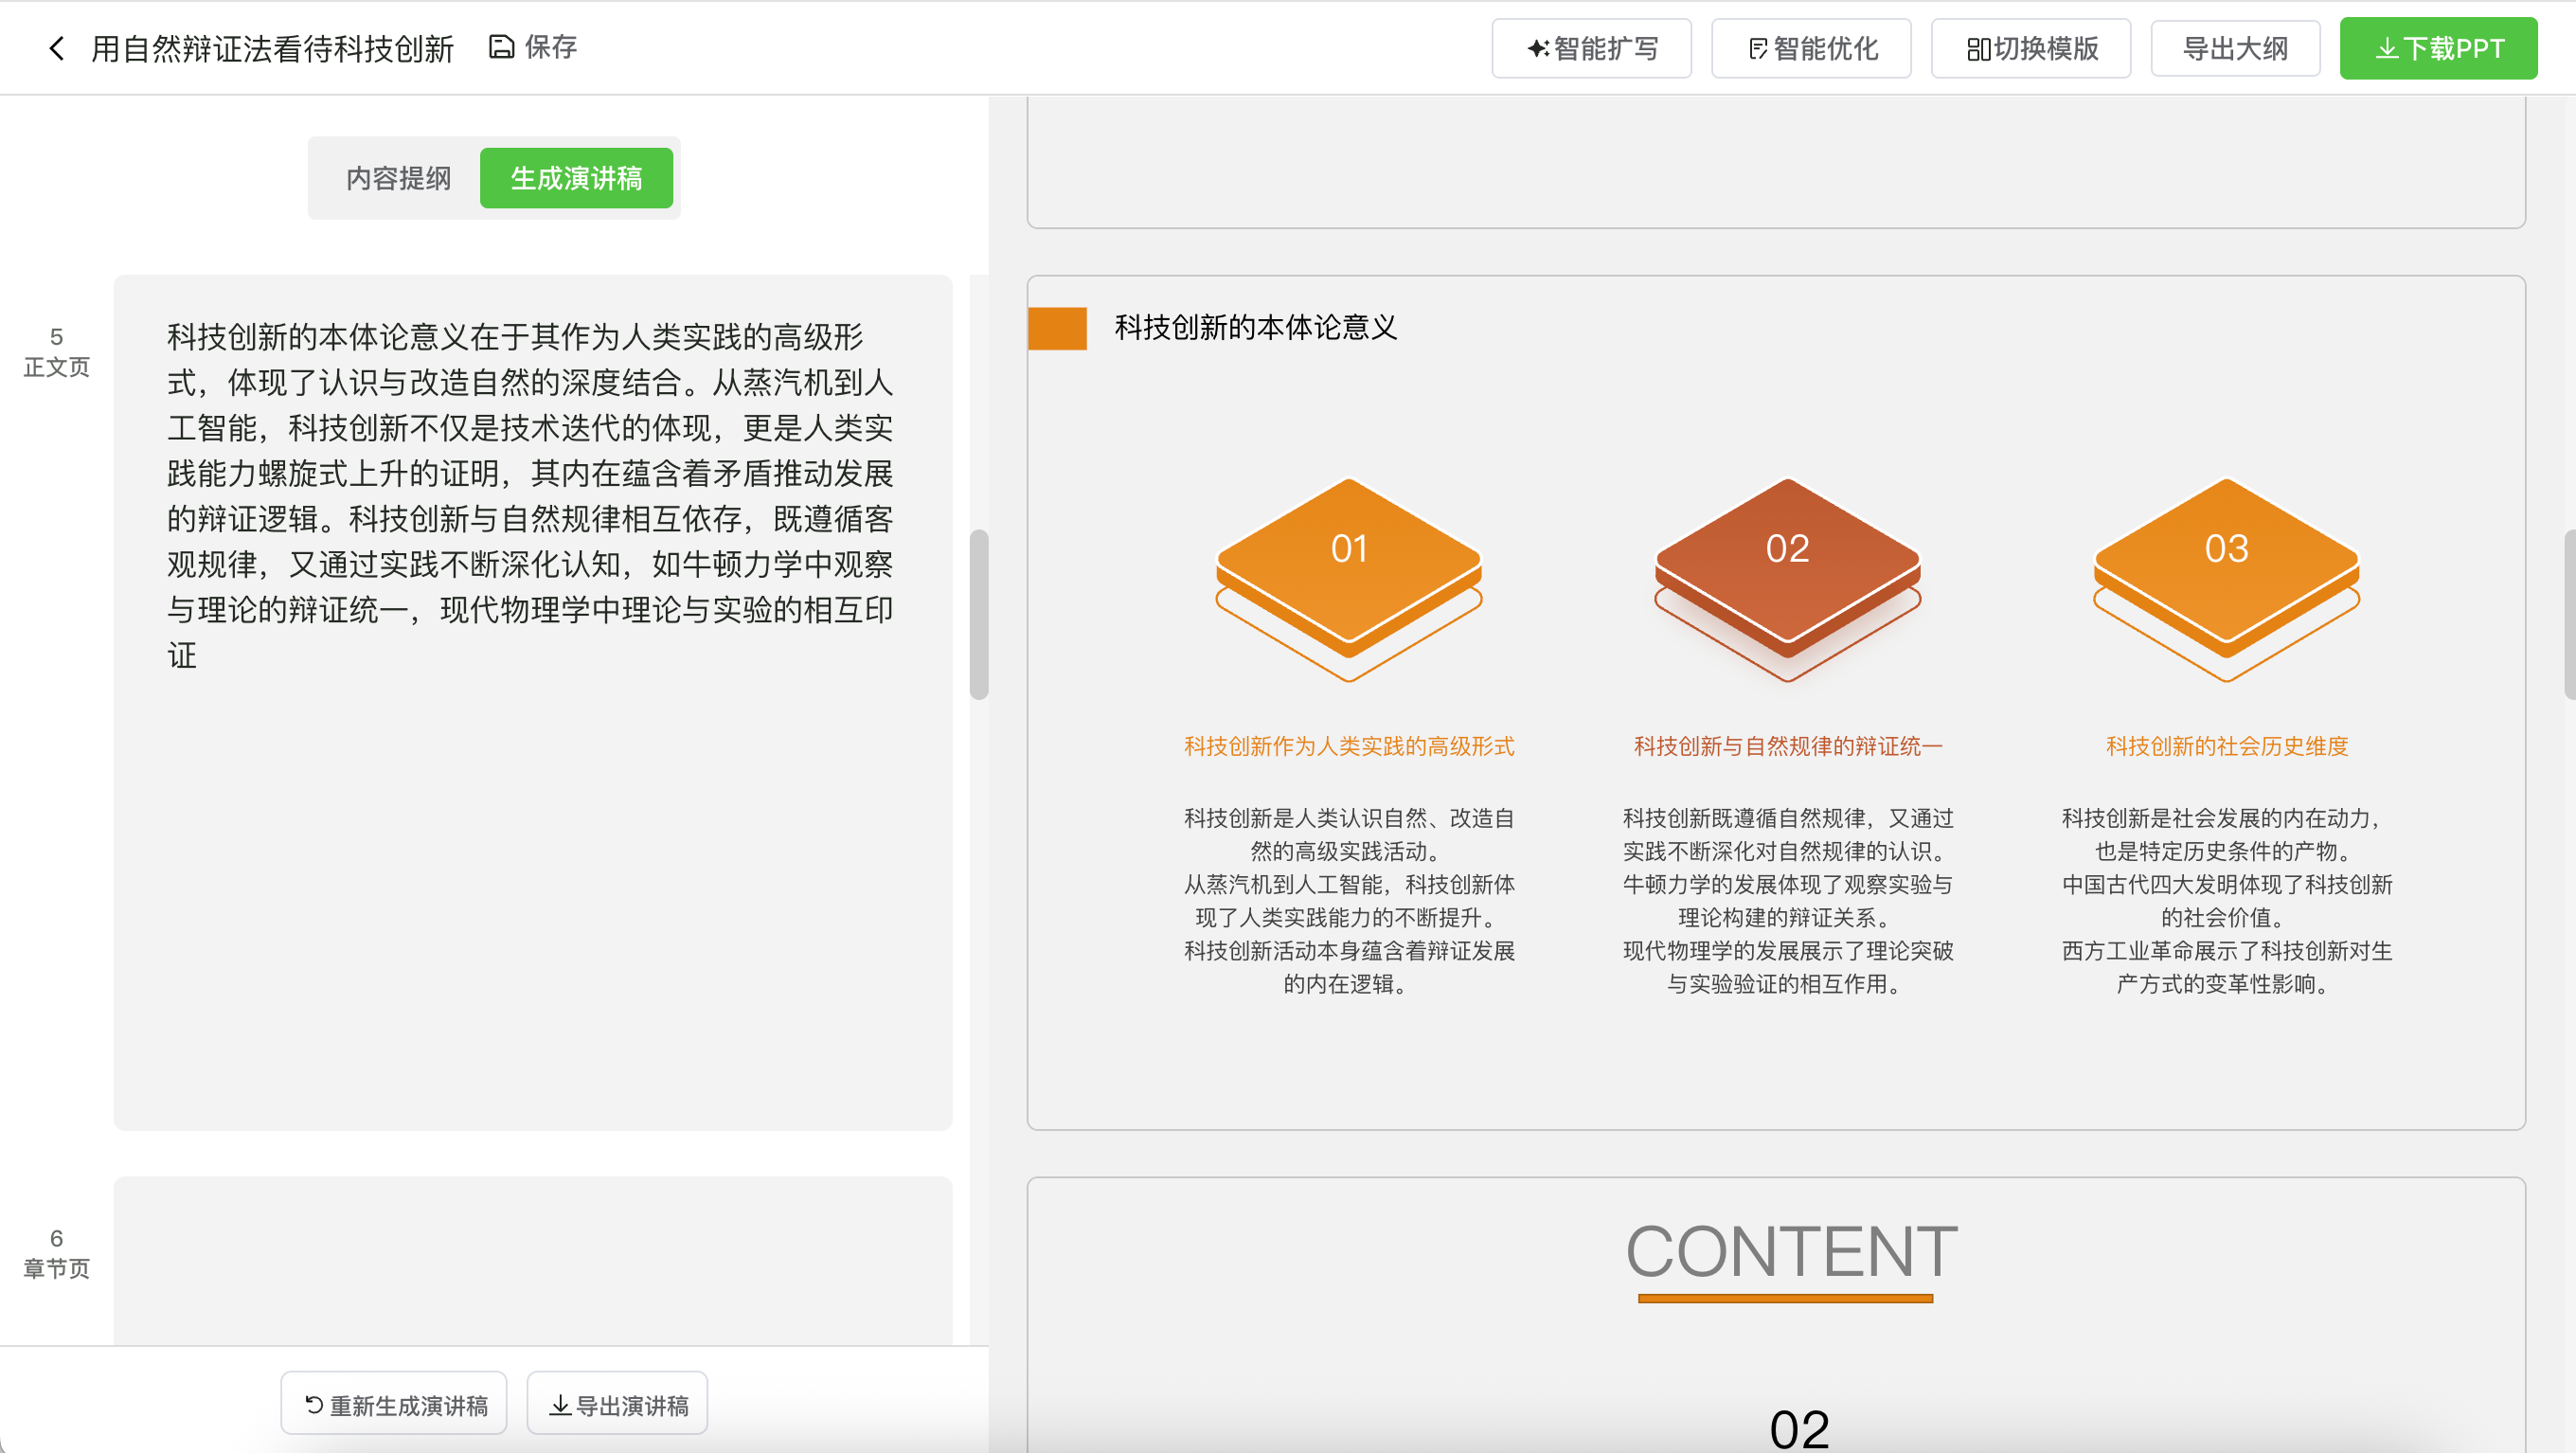This screenshot has width=2576, height=1453.
Task: Switch to the 内容提纲 tab
Action: 396,178
